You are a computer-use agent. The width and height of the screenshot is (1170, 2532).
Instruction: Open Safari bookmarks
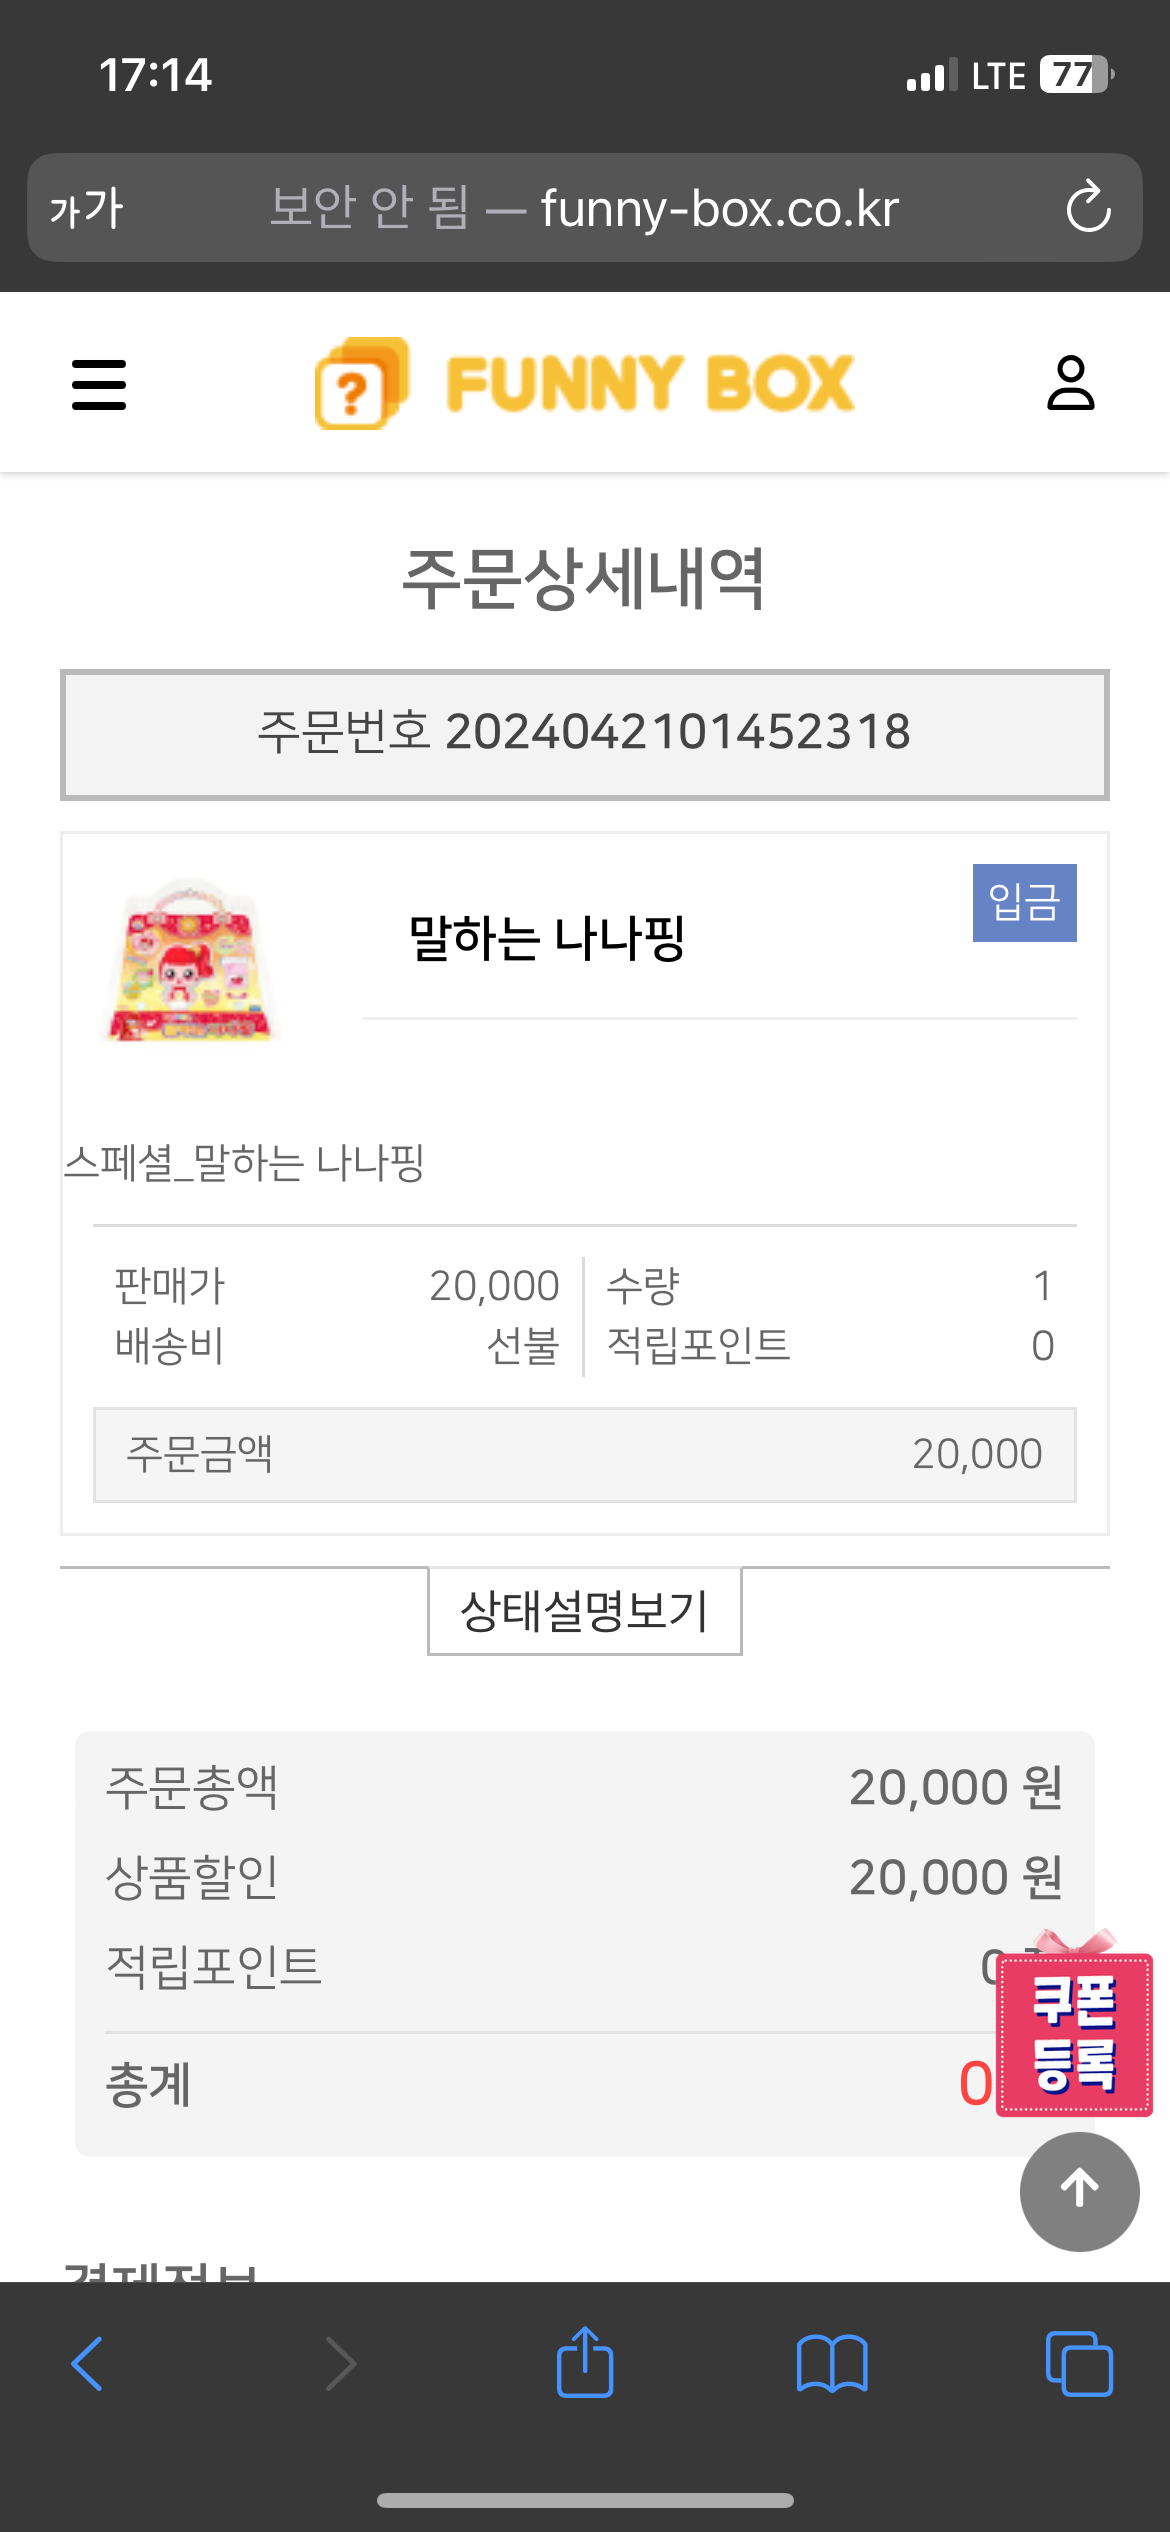pos(831,2364)
